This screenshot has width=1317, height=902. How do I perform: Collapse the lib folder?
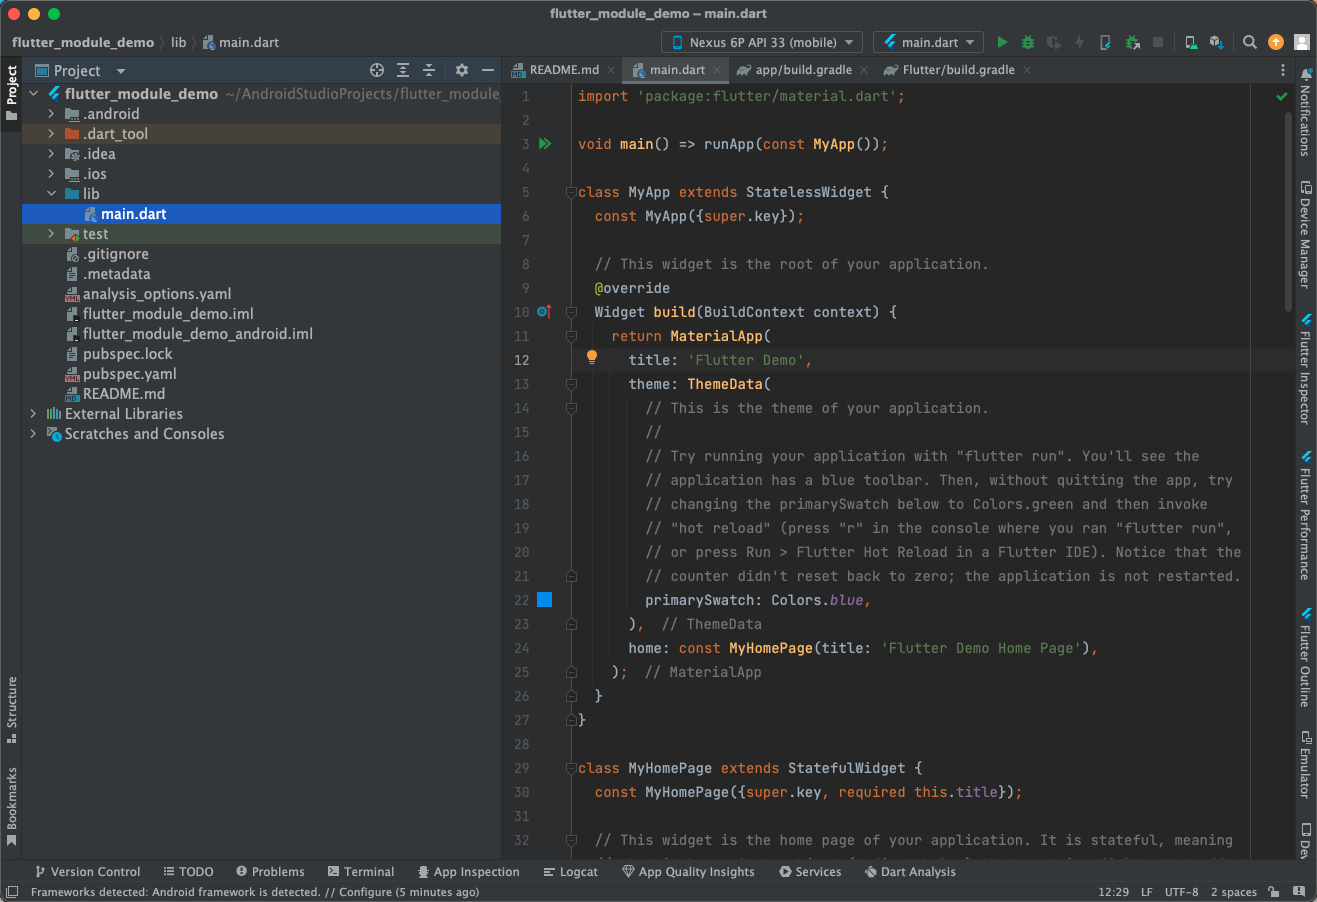click(52, 193)
